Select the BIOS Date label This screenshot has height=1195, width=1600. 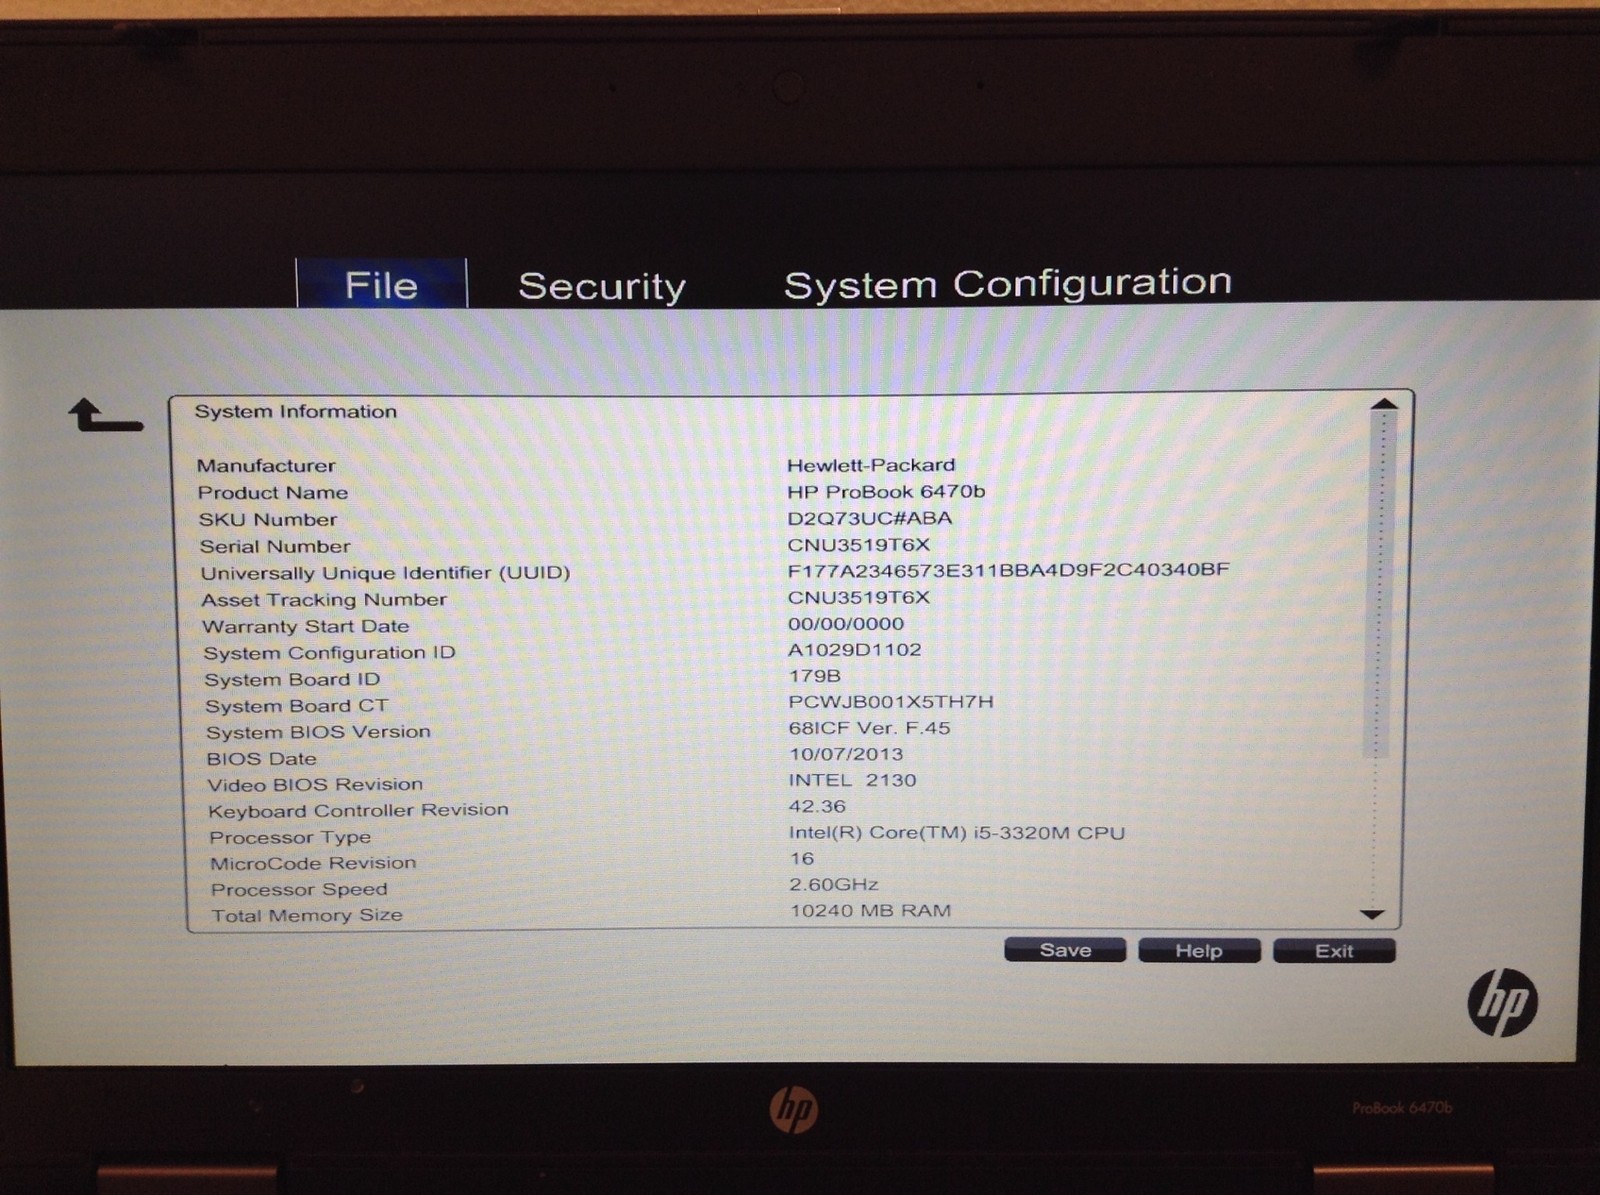coord(262,759)
